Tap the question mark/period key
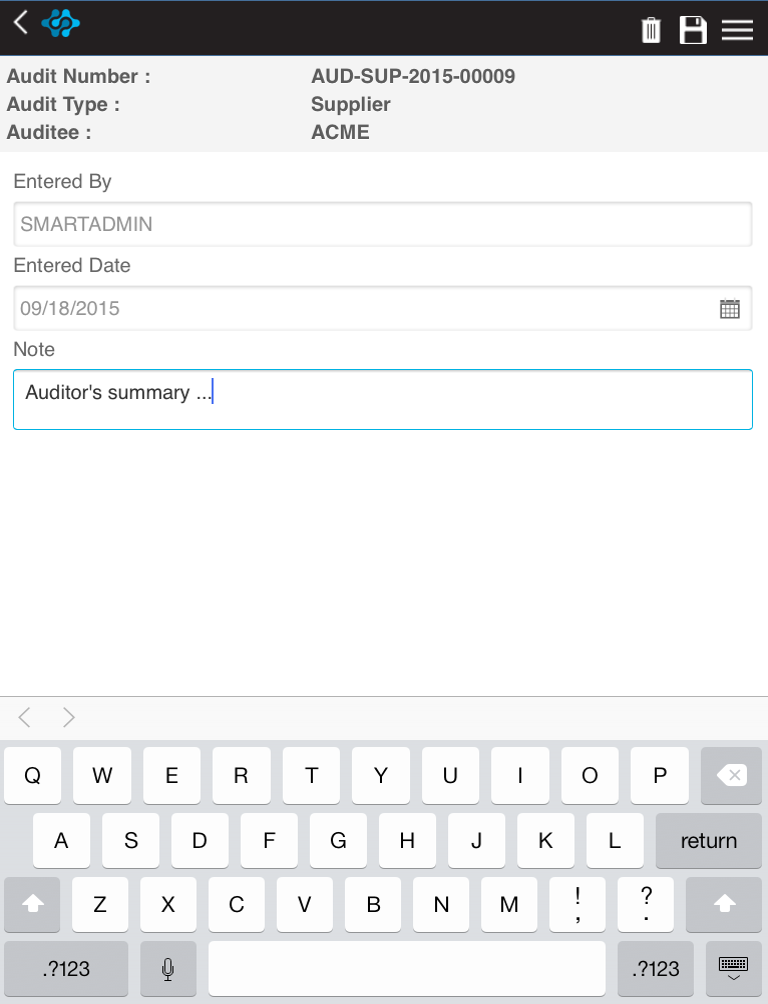The height and width of the screenshot is (1004, 768). click(x=646, y=904)
